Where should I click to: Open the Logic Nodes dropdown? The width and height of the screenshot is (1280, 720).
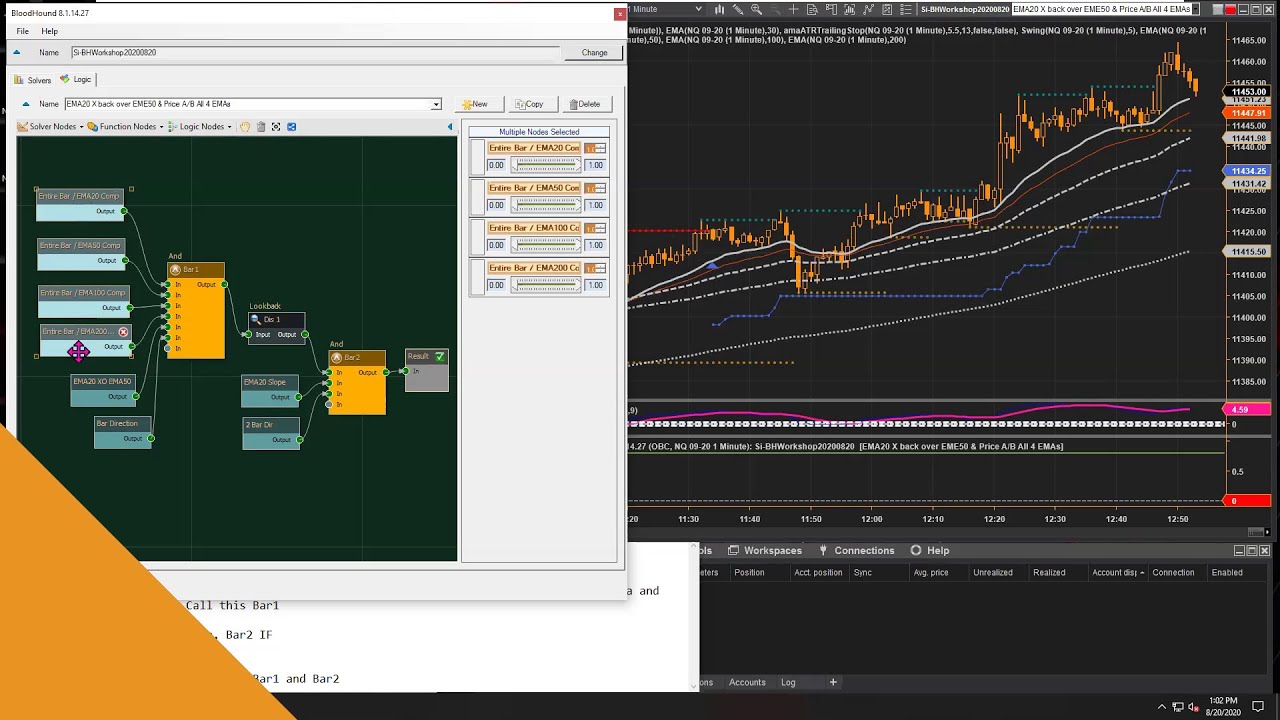[x=201, y=127]
